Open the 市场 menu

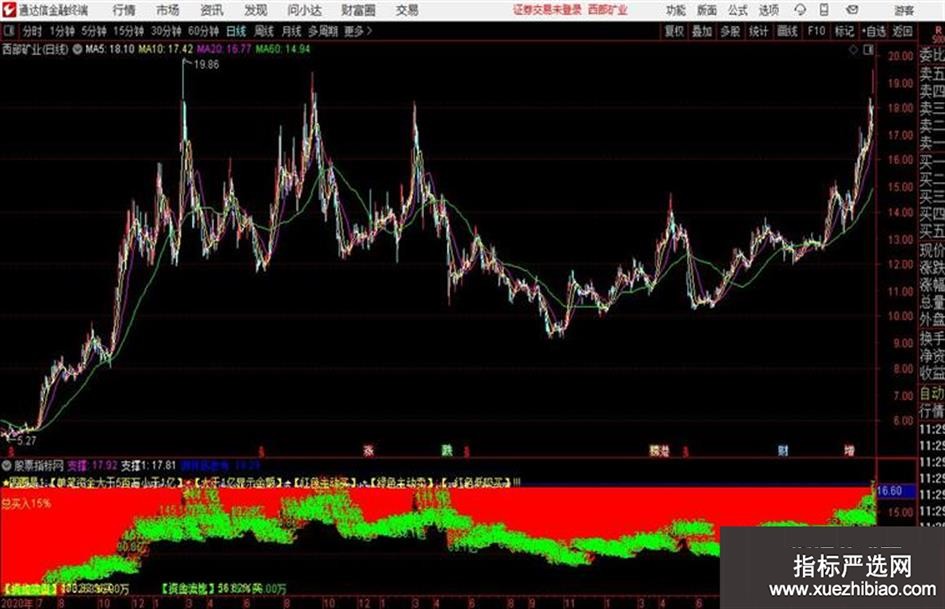pyautogui.click(x=168, y=10)
